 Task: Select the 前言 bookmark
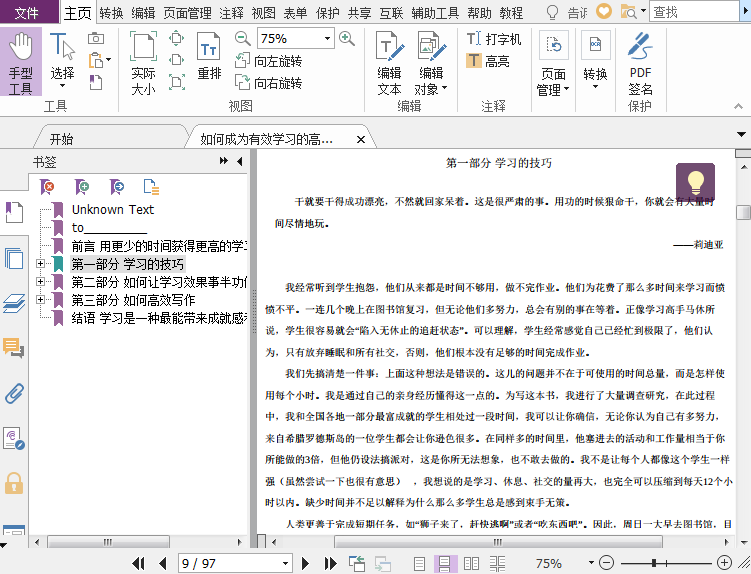tap(159, 246)
